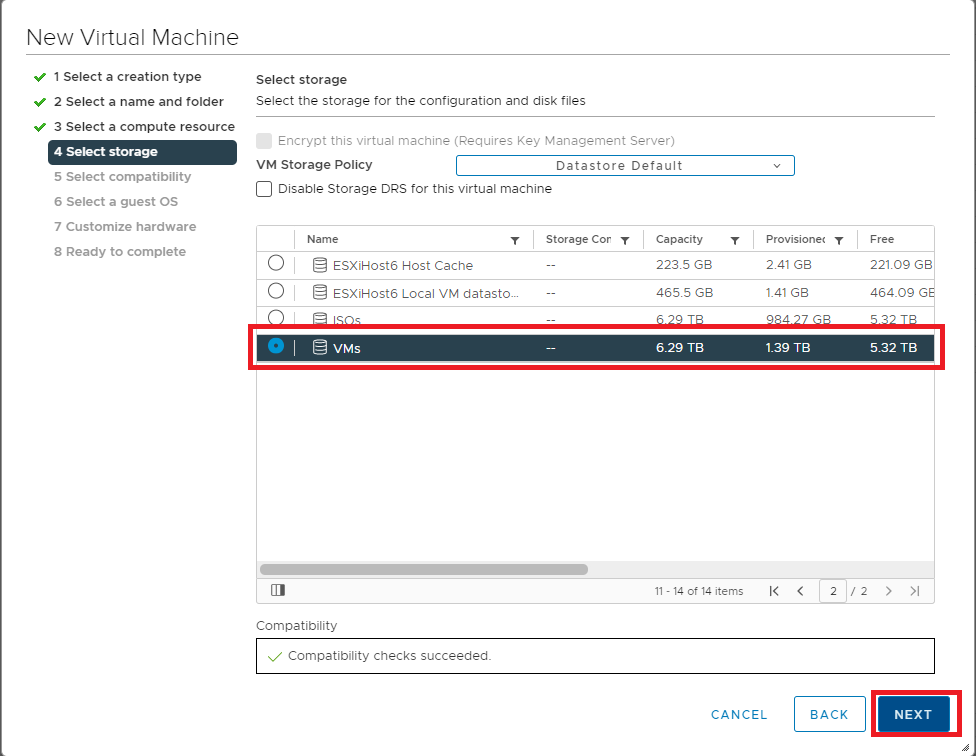Click the Provisioned column filter icon
This screenshot has width=976, height=756.
tap(839, 240)
